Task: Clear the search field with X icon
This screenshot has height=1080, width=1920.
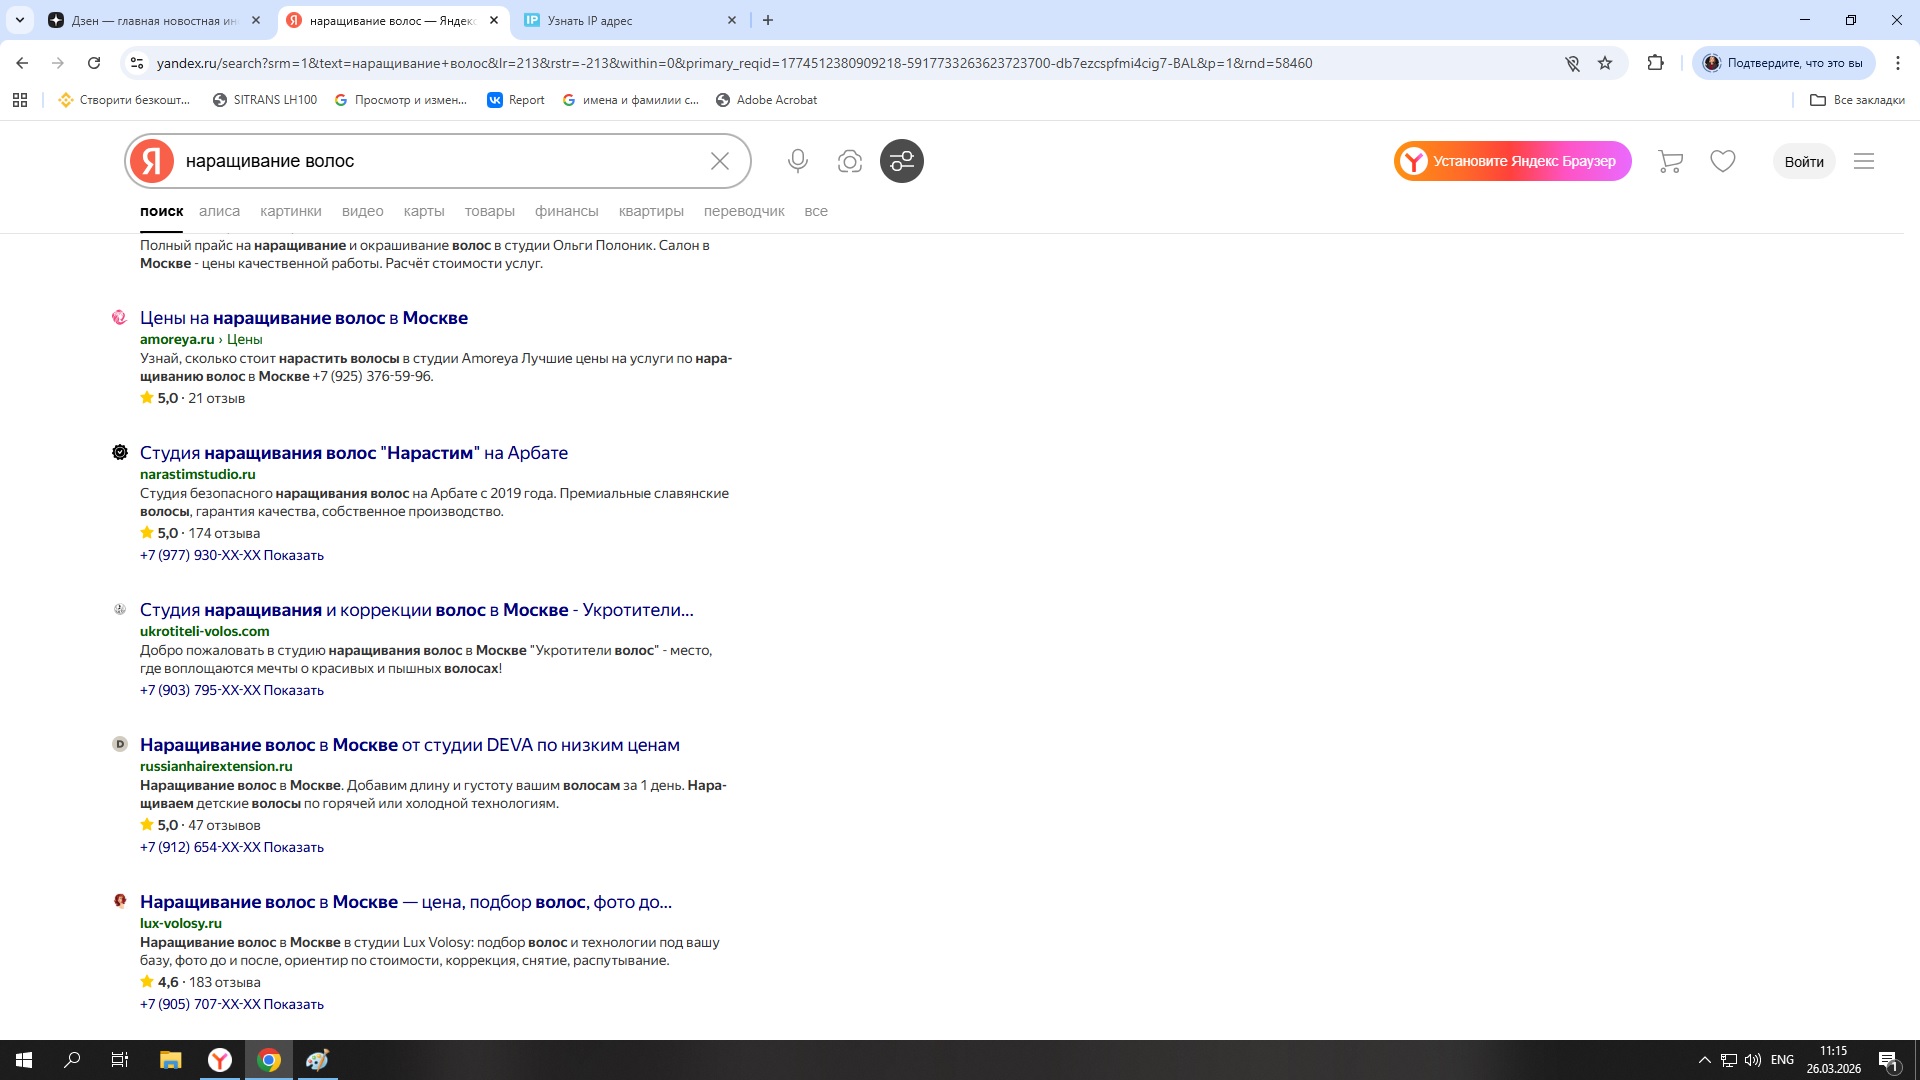Action: pyautogui.click(x=719, y=161)
